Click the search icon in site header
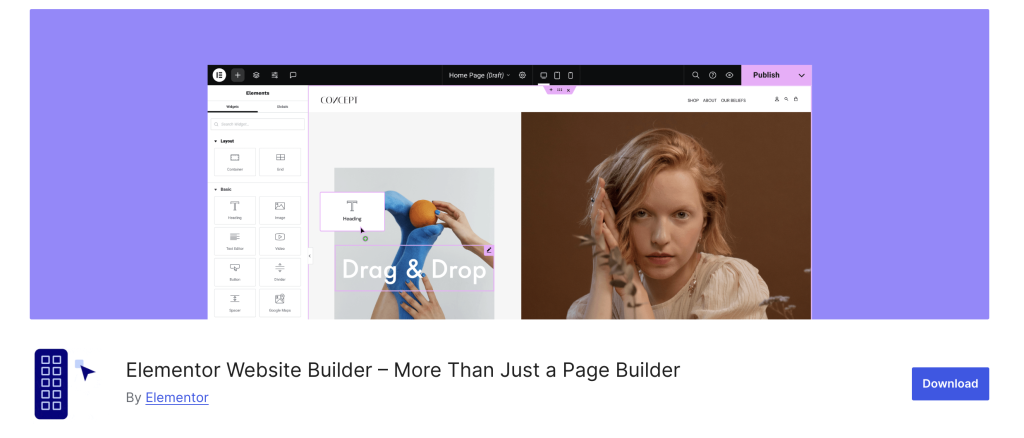The width and height of the screenshot is (1024, 438). pyautogui.click(x=786, y=99)
